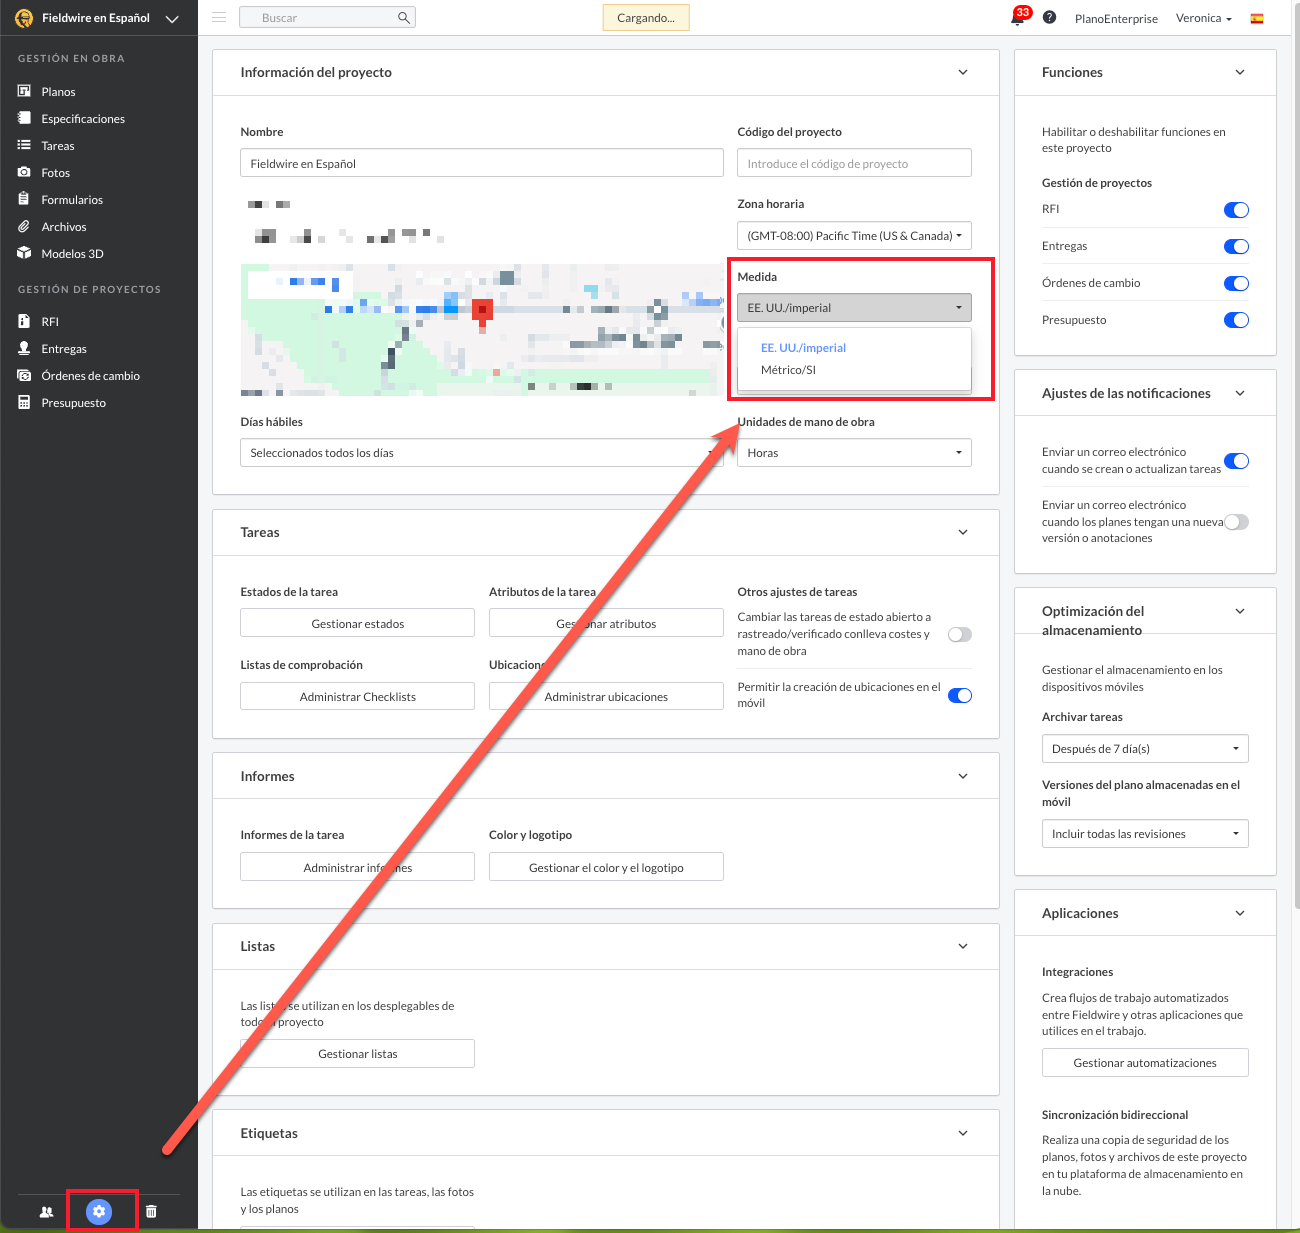Enable email for new plan versions
The width and height of the screenshot is (1300, 1233).
pos(1236,522)
